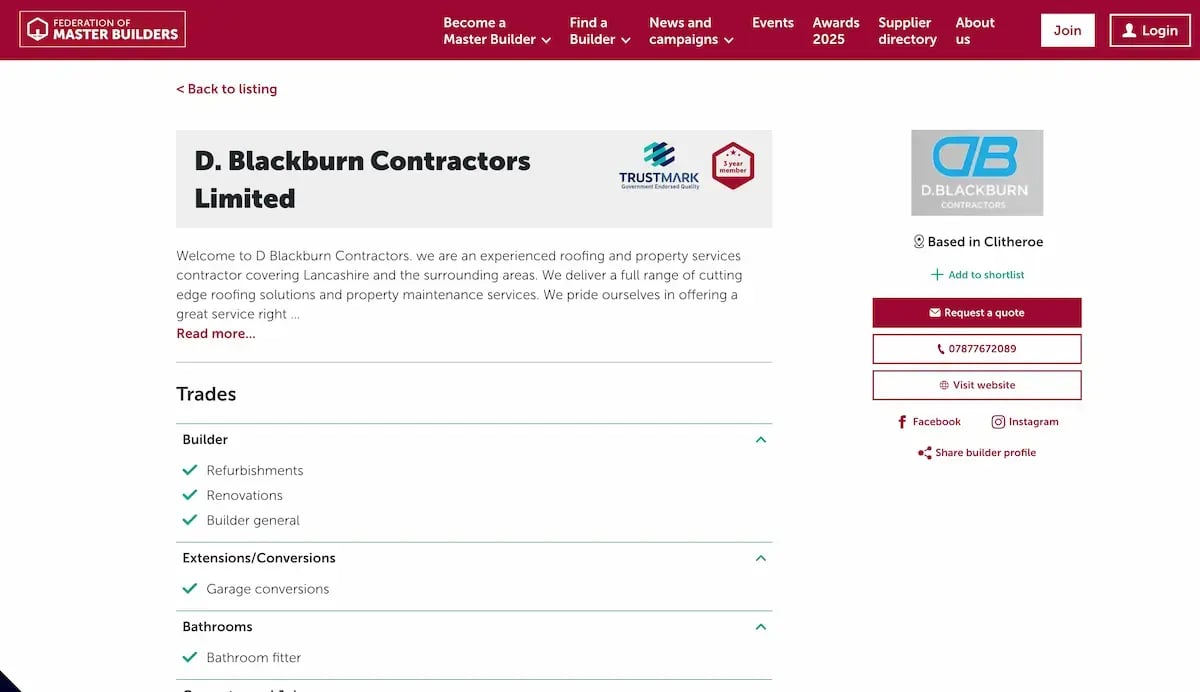Image resolution: width=1200 pixels, height=692 pixels.
Task: Click the Join button
Action: click(1067, 30)
